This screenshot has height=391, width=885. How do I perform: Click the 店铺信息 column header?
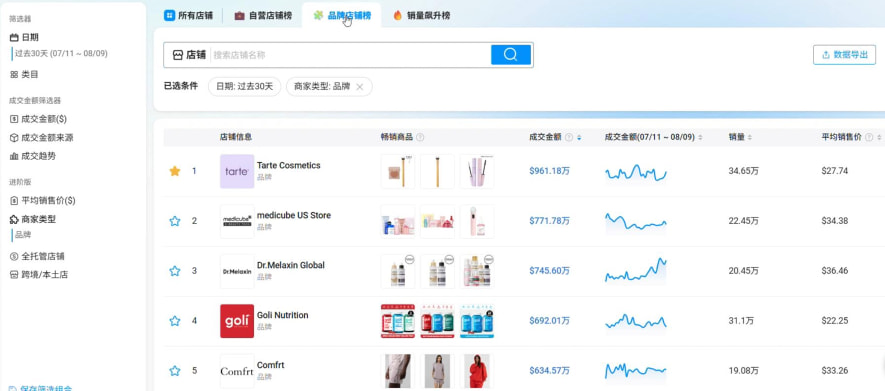tap(236, 137)
